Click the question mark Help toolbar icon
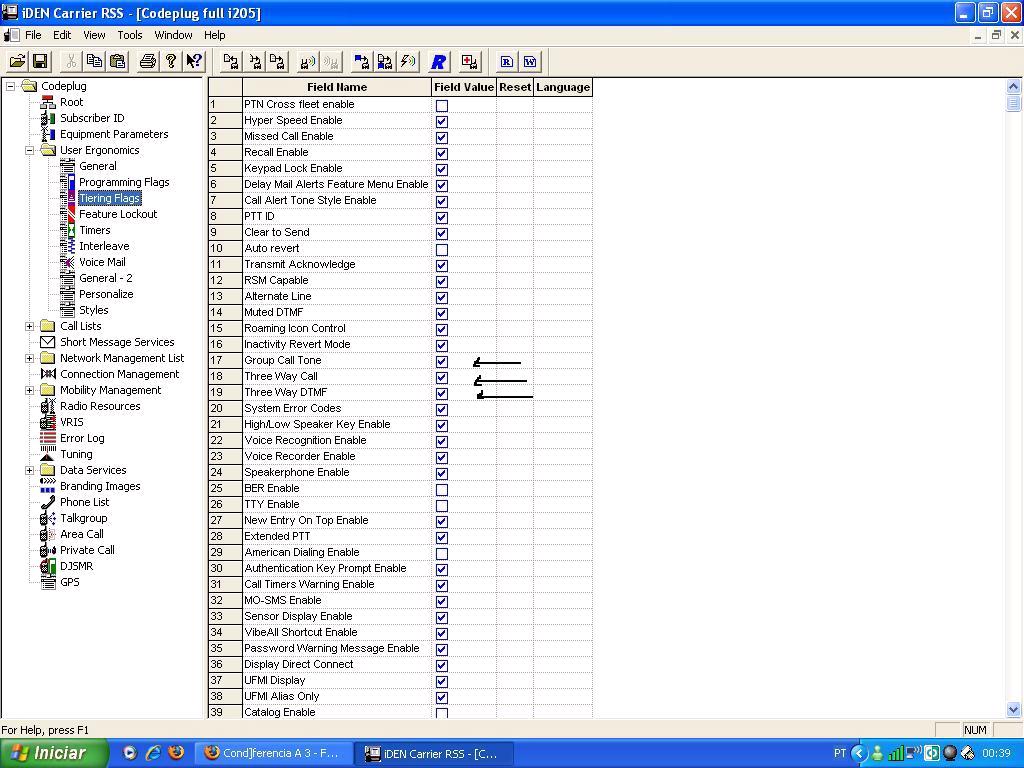Image resolution: width=1024 pixels, height=768 pixels. click(170, 61)
